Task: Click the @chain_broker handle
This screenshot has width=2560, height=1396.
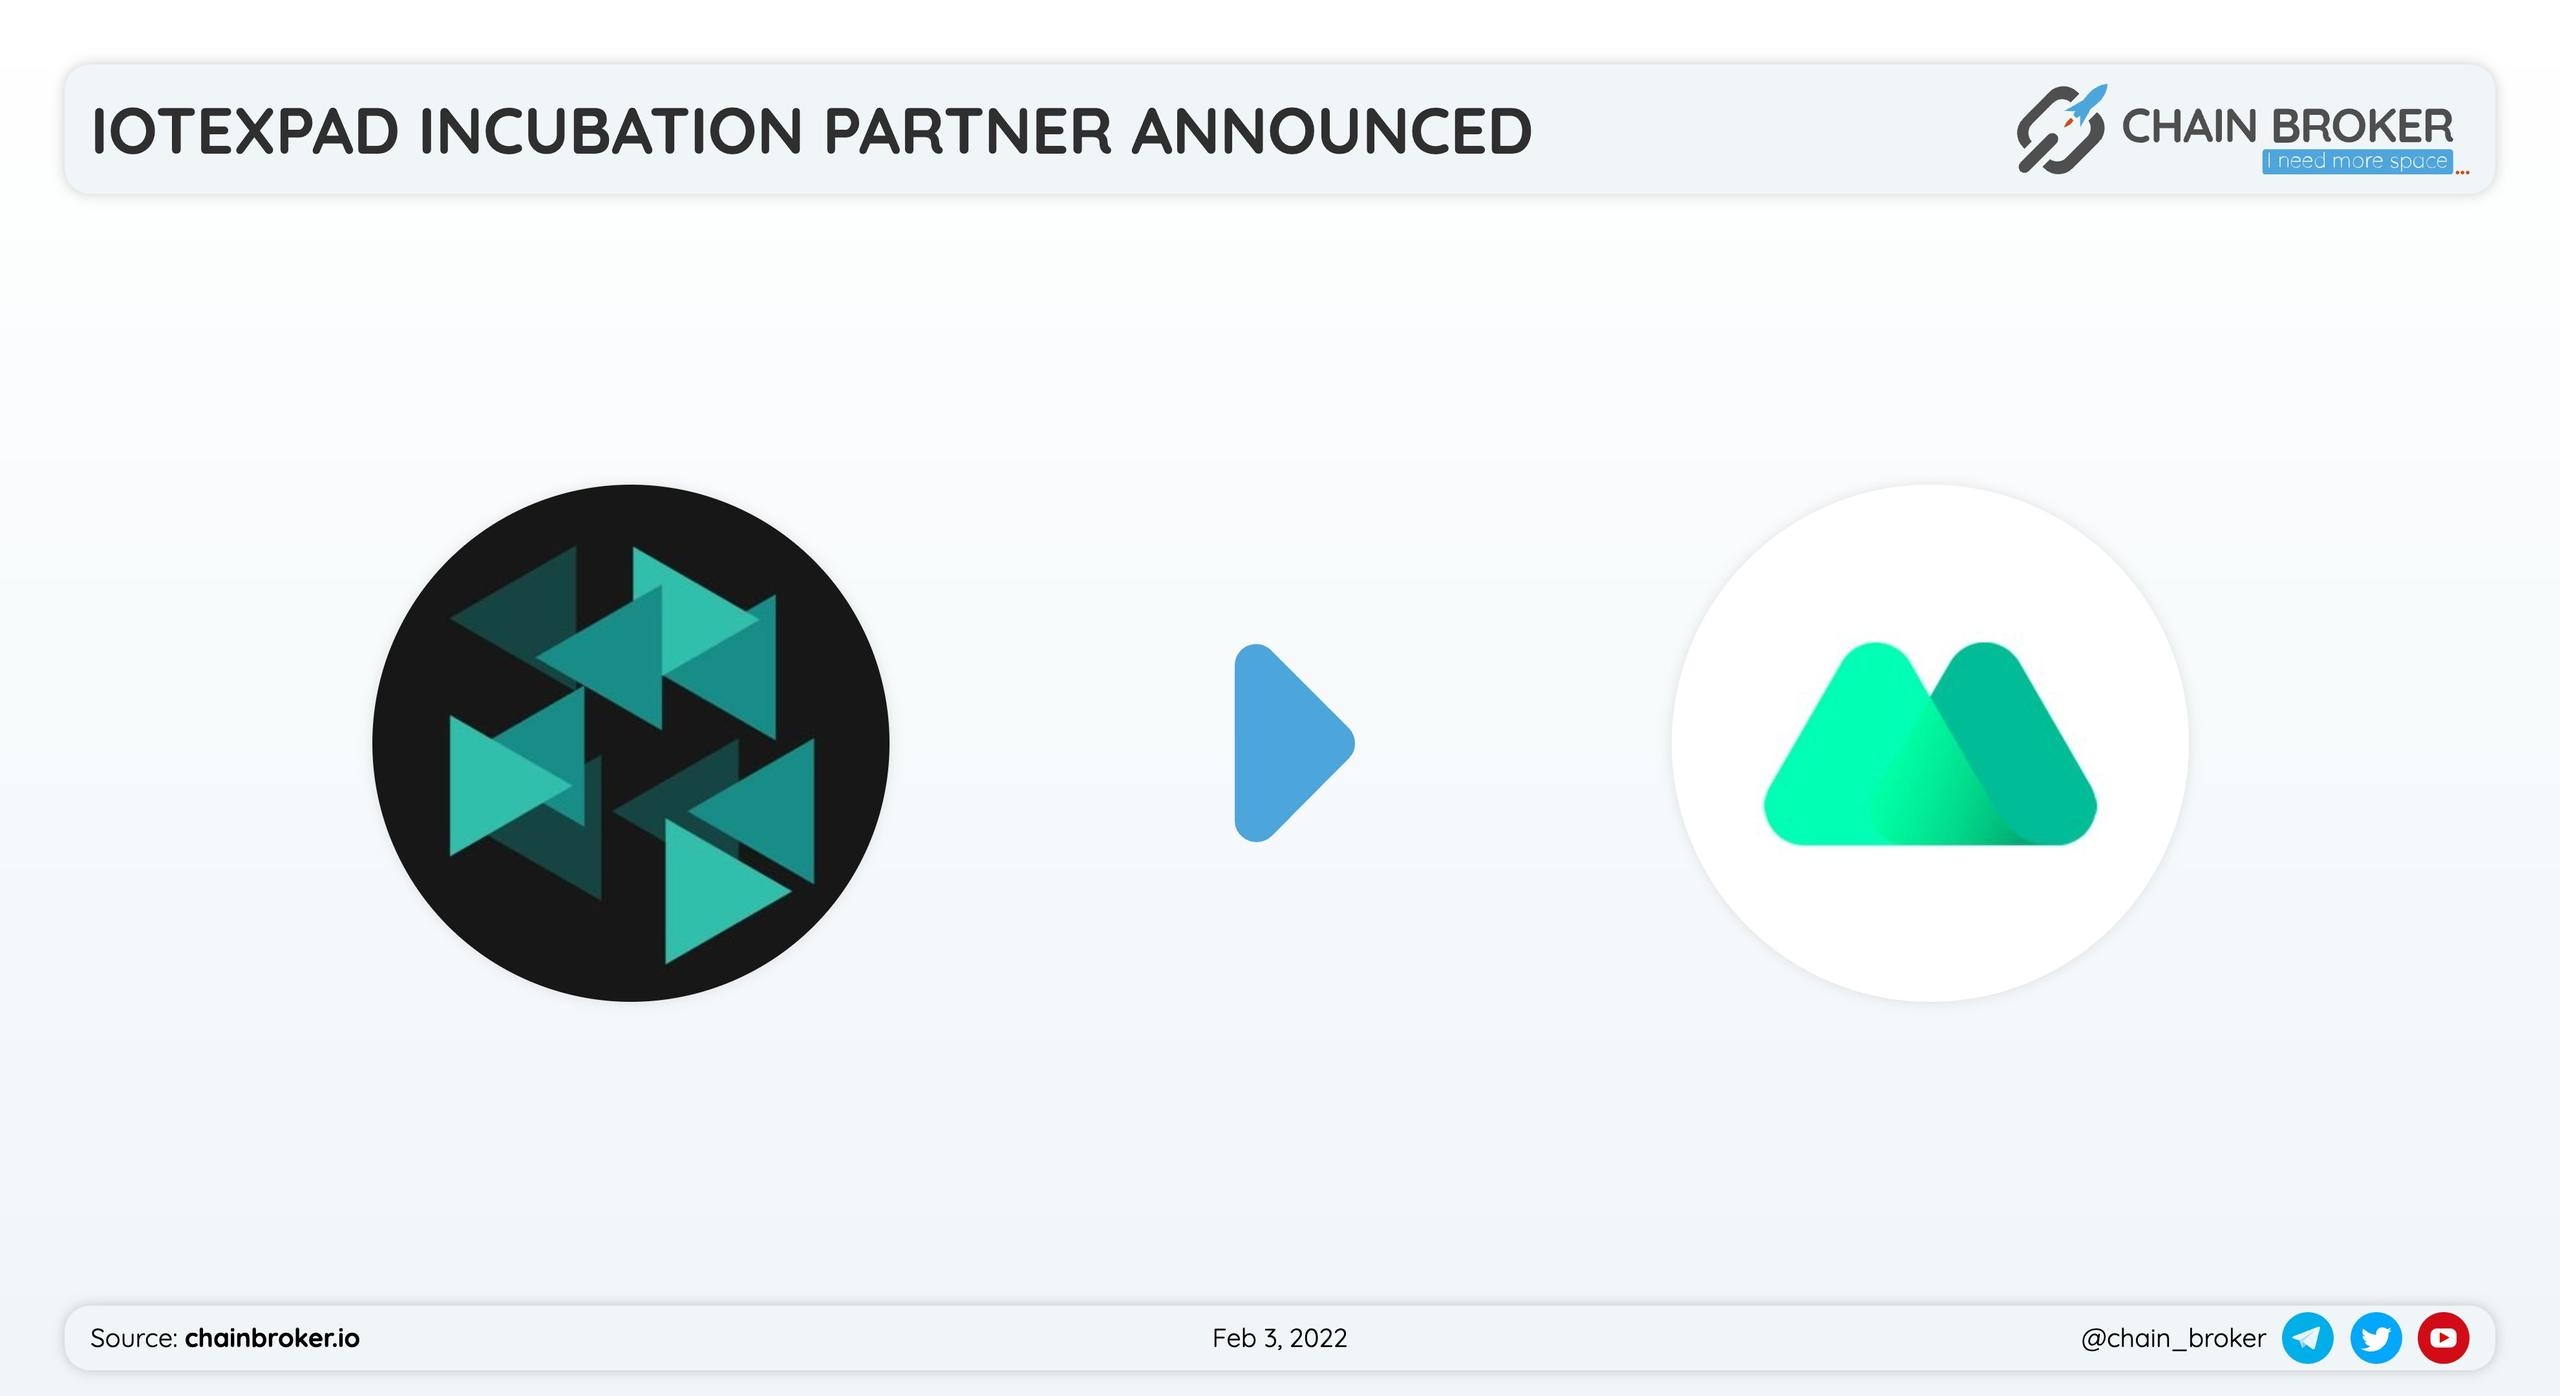Action: (2173, 1339)
